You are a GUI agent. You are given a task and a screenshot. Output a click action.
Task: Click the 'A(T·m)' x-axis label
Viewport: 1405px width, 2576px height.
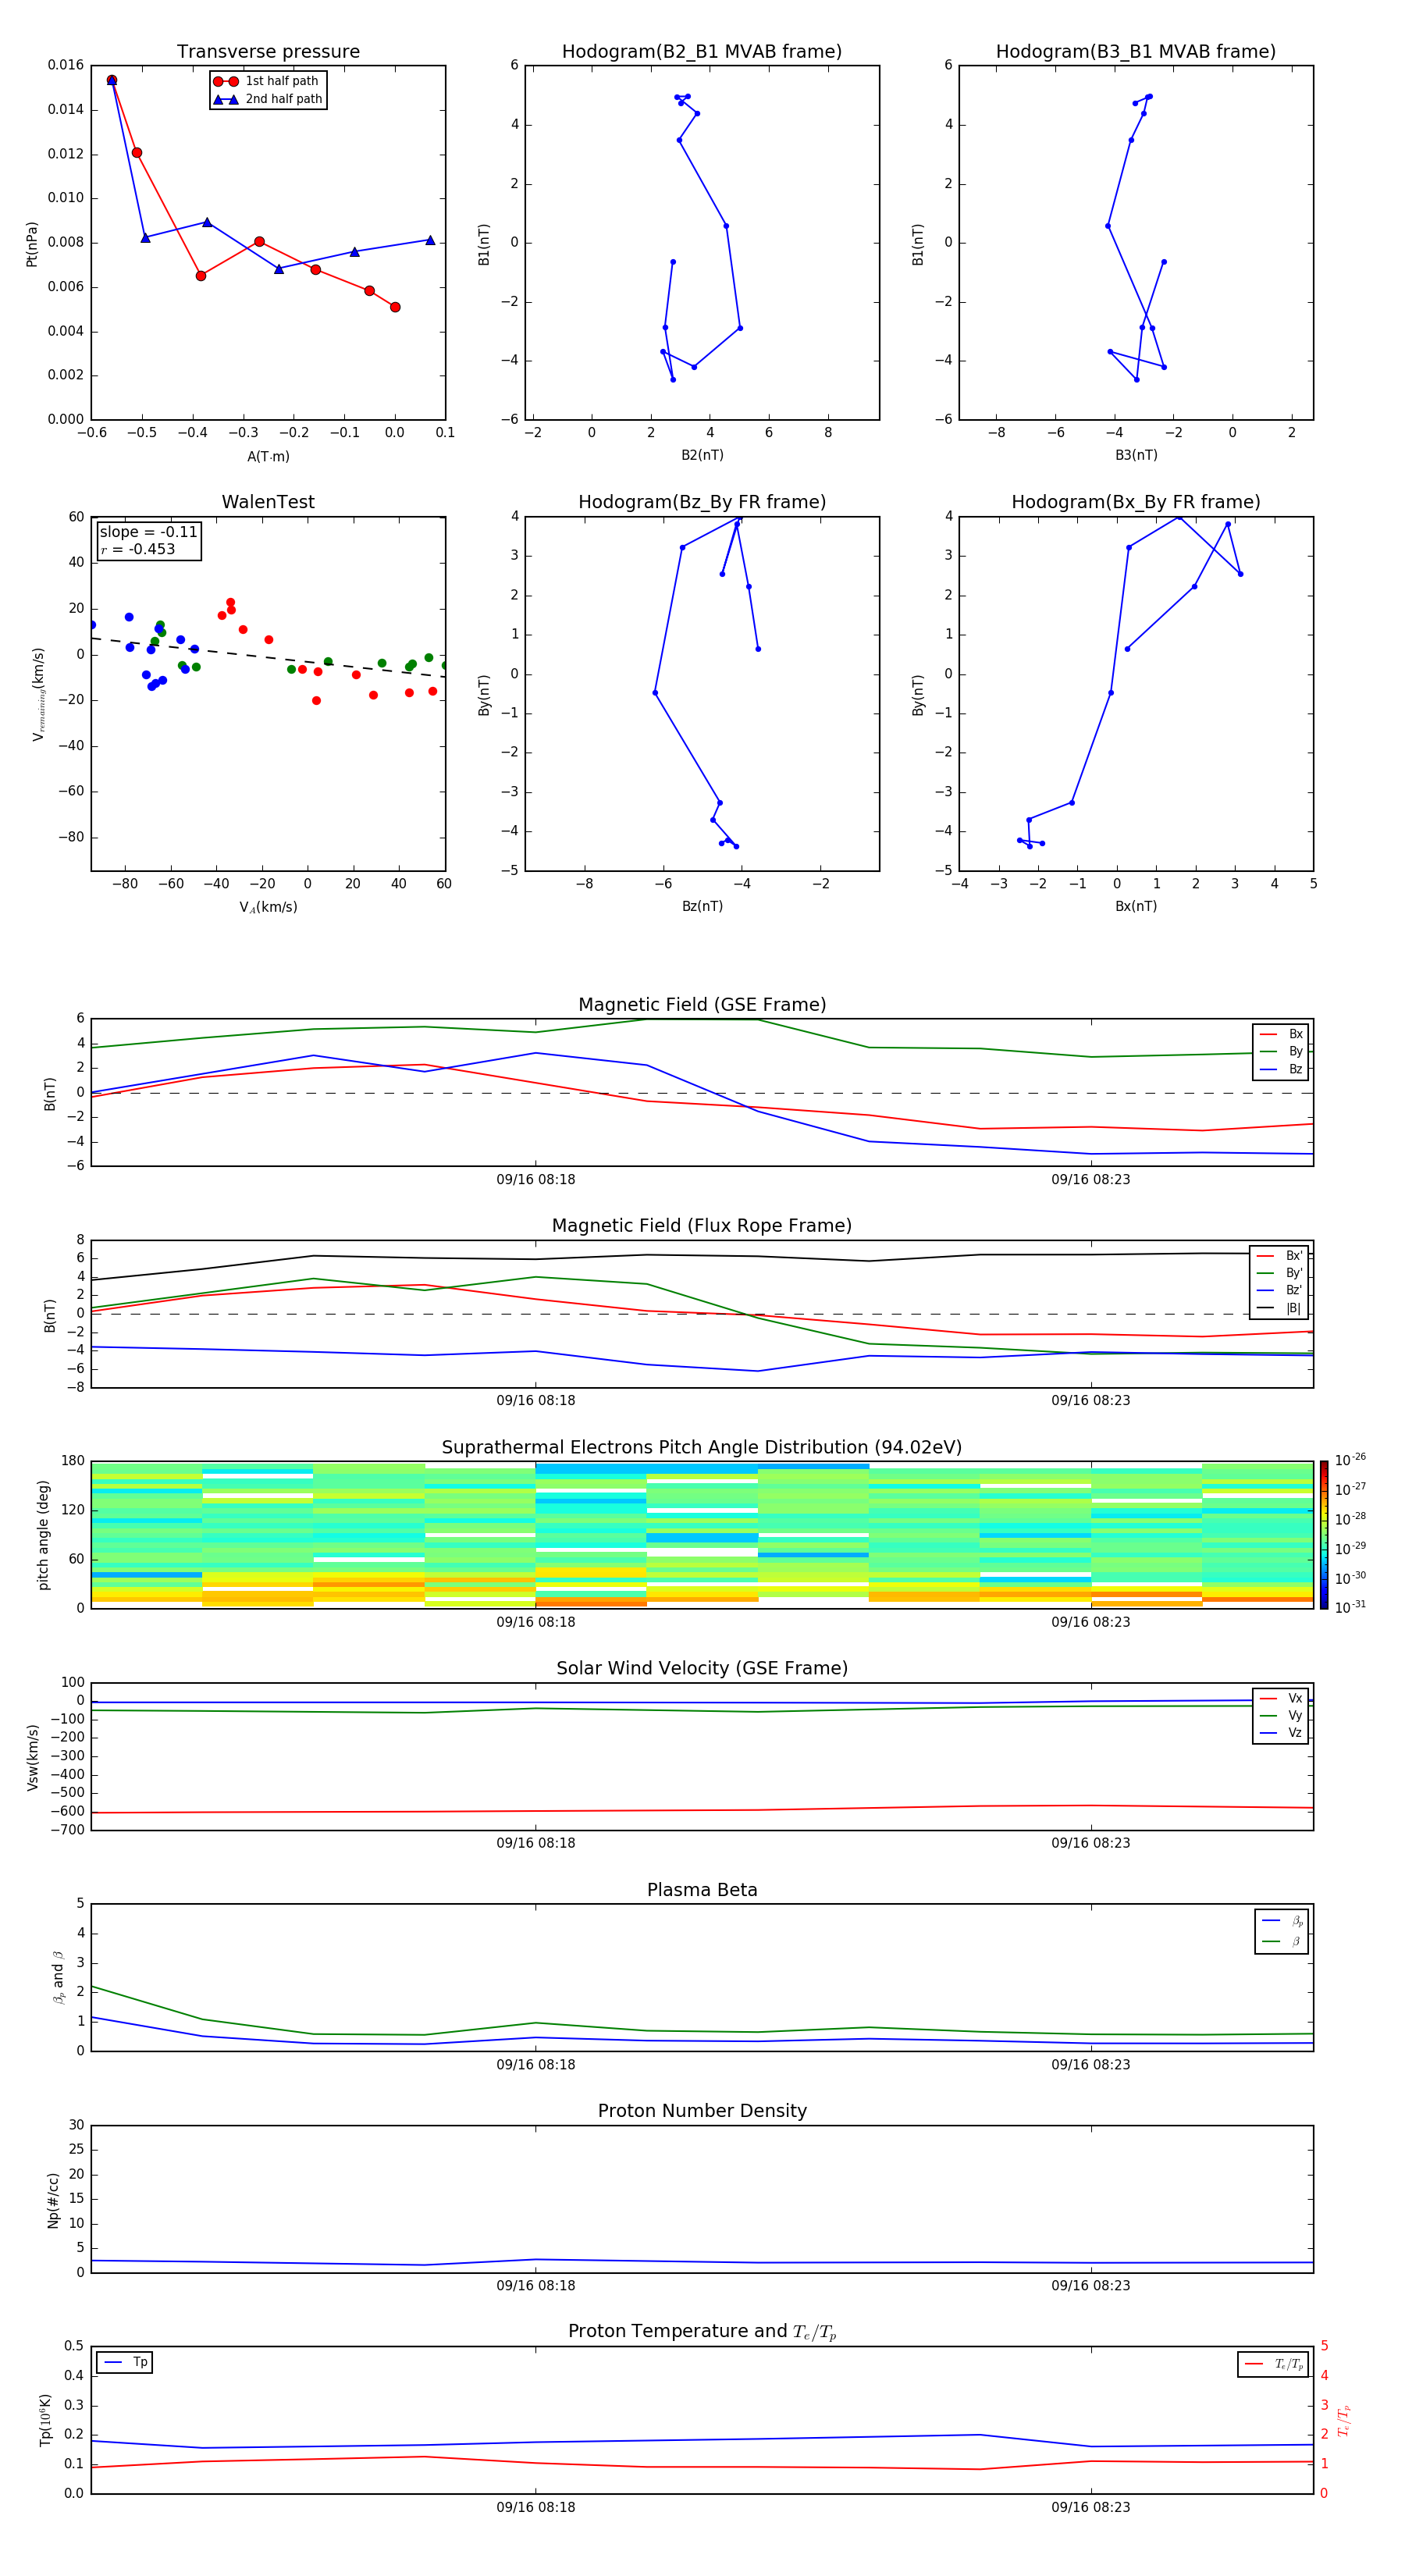268,456
